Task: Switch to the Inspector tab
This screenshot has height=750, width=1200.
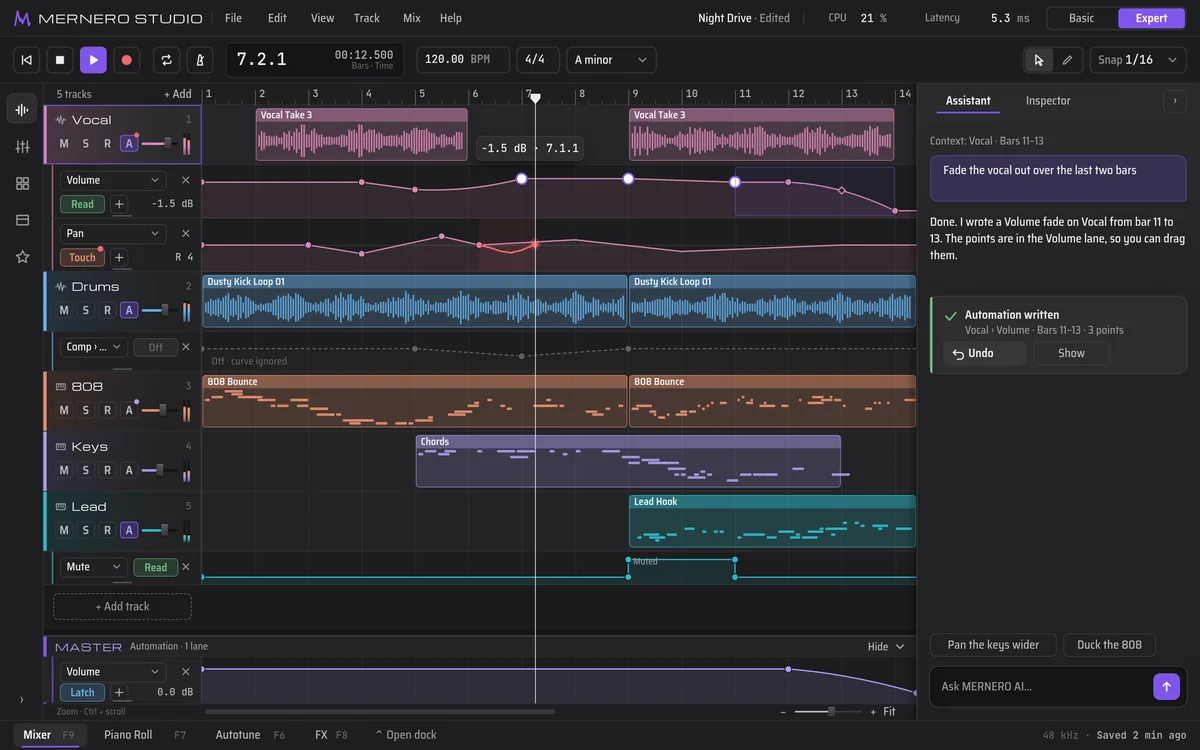Action: [x=1048, y=101]
